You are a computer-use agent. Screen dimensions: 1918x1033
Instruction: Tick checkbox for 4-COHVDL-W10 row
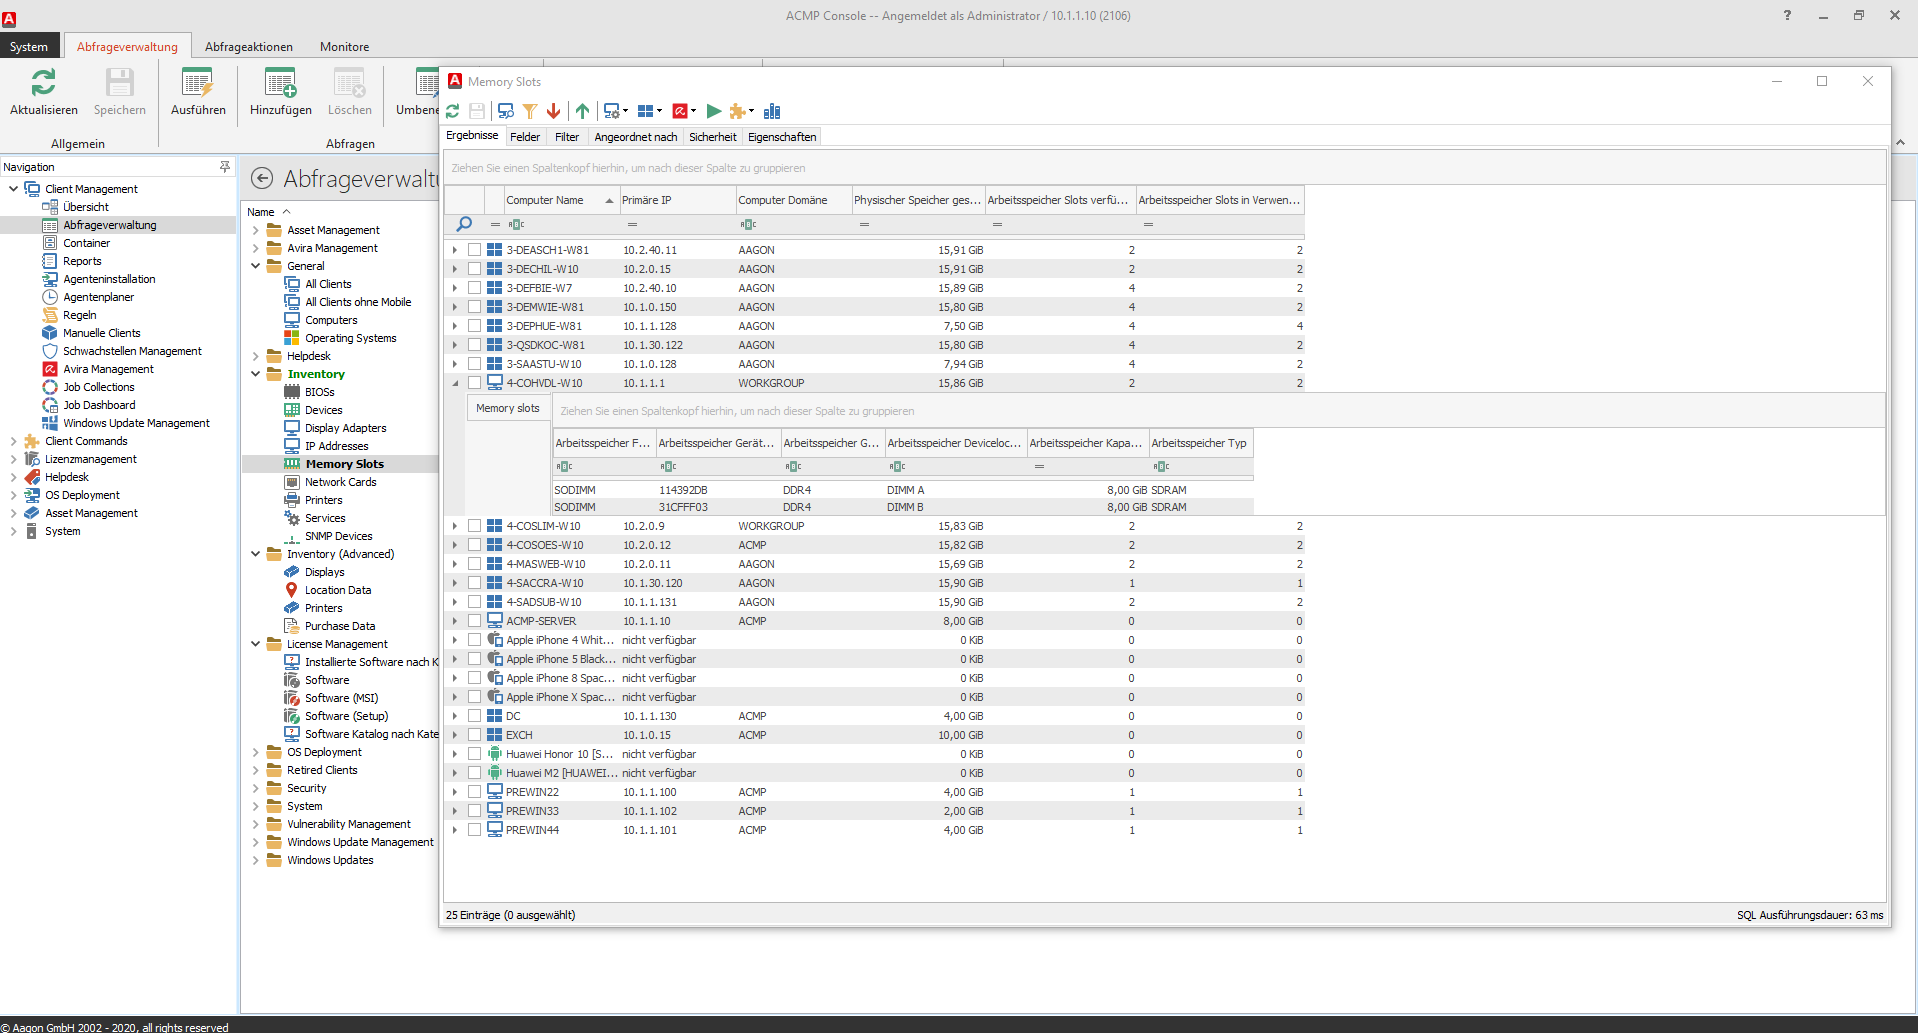475,383
